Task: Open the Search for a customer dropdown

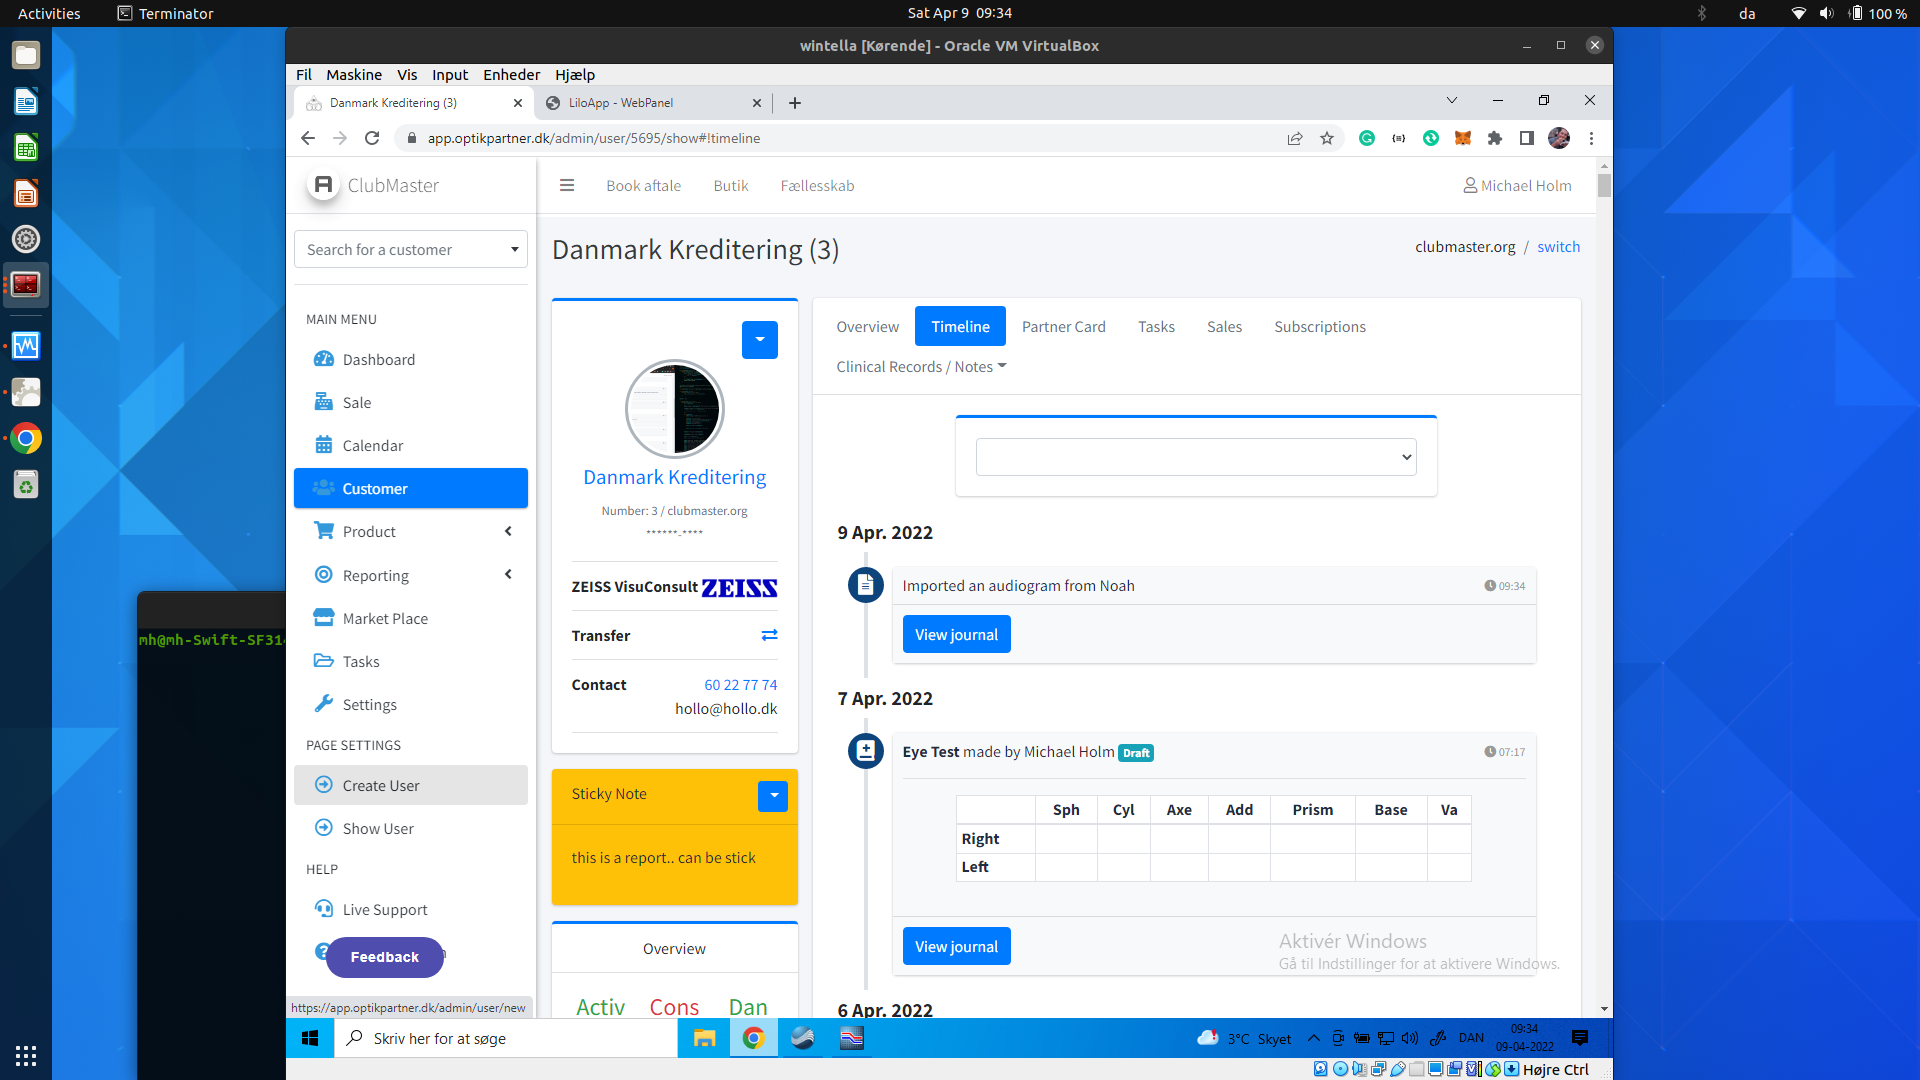Action: 411,249
